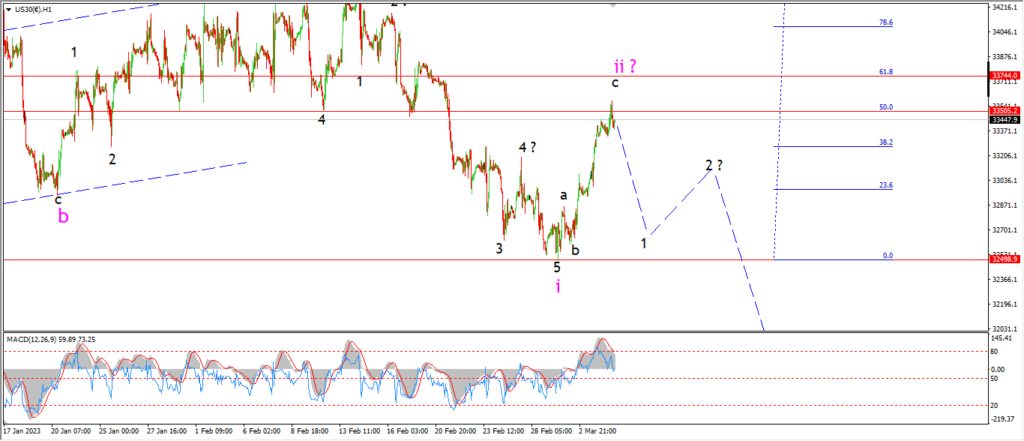Screen dimensions: 1024x441
Task: Click the red 32498.9 price level tag
Action: tap(1004, 259)
